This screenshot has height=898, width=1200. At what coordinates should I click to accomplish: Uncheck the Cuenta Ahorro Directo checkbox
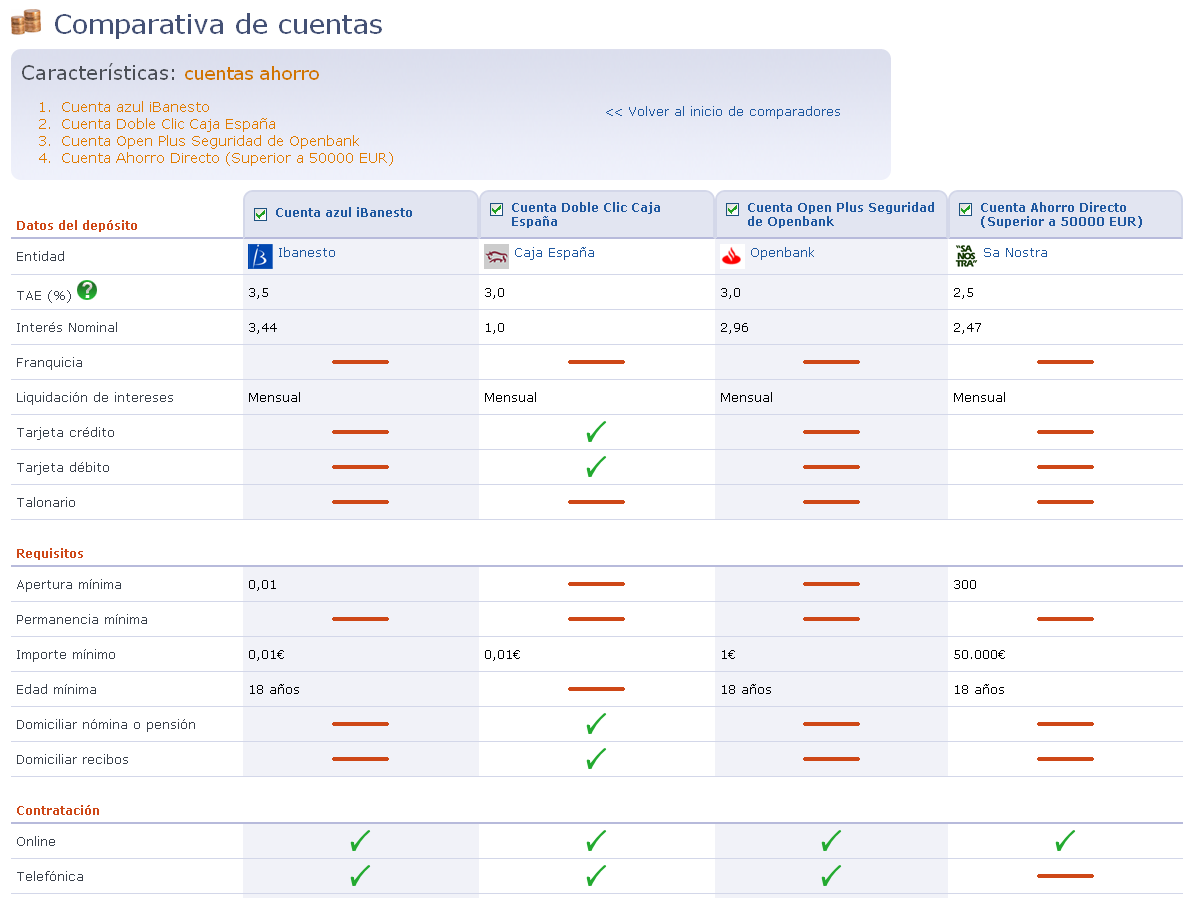coord(965,210)
